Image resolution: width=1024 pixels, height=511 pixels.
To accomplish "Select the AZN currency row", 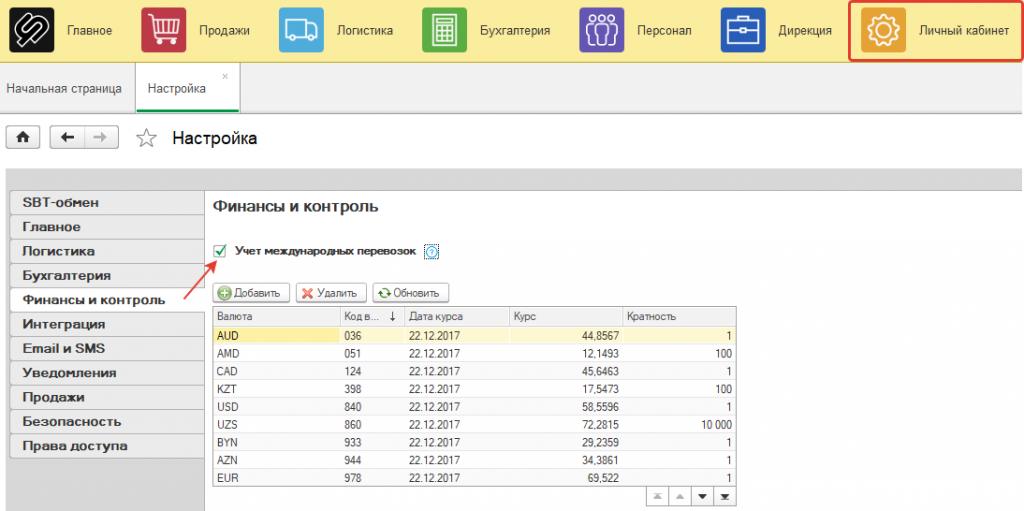I will click(475, 460).
